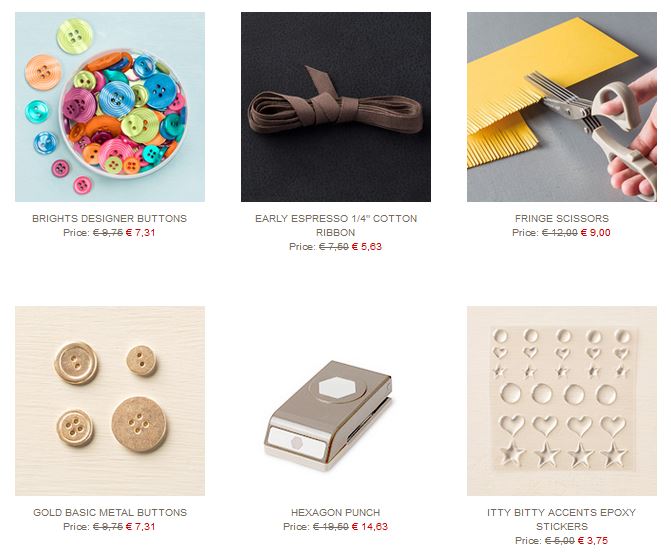Open the Gold Basic Metal Buttons image
Image resolution: width=671 pixels, height=553 pixels.
(x=110, y=401)
